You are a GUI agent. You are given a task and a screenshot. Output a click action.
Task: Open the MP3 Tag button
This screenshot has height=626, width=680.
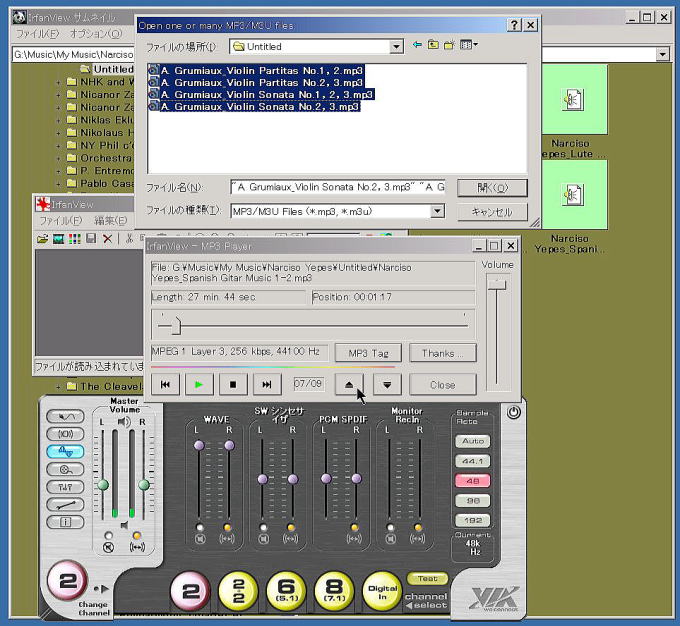(368, 353)
